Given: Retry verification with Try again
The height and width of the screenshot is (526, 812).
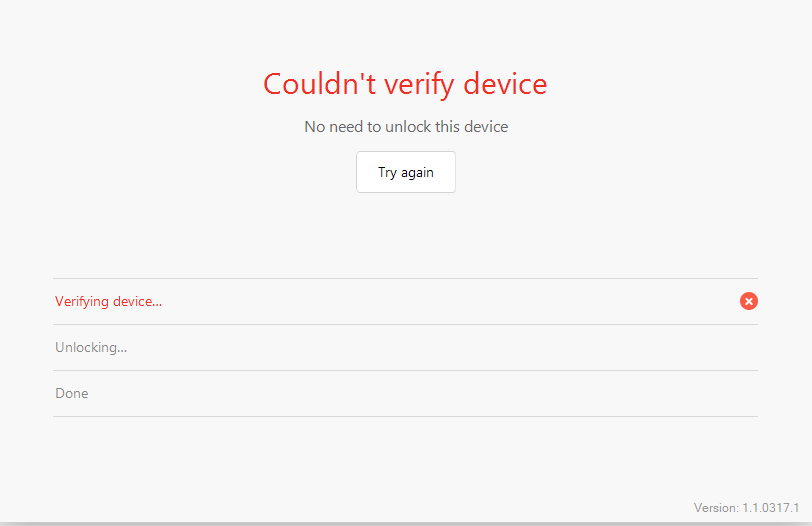Looking at the screenshot, I should [x=406, y=172].
